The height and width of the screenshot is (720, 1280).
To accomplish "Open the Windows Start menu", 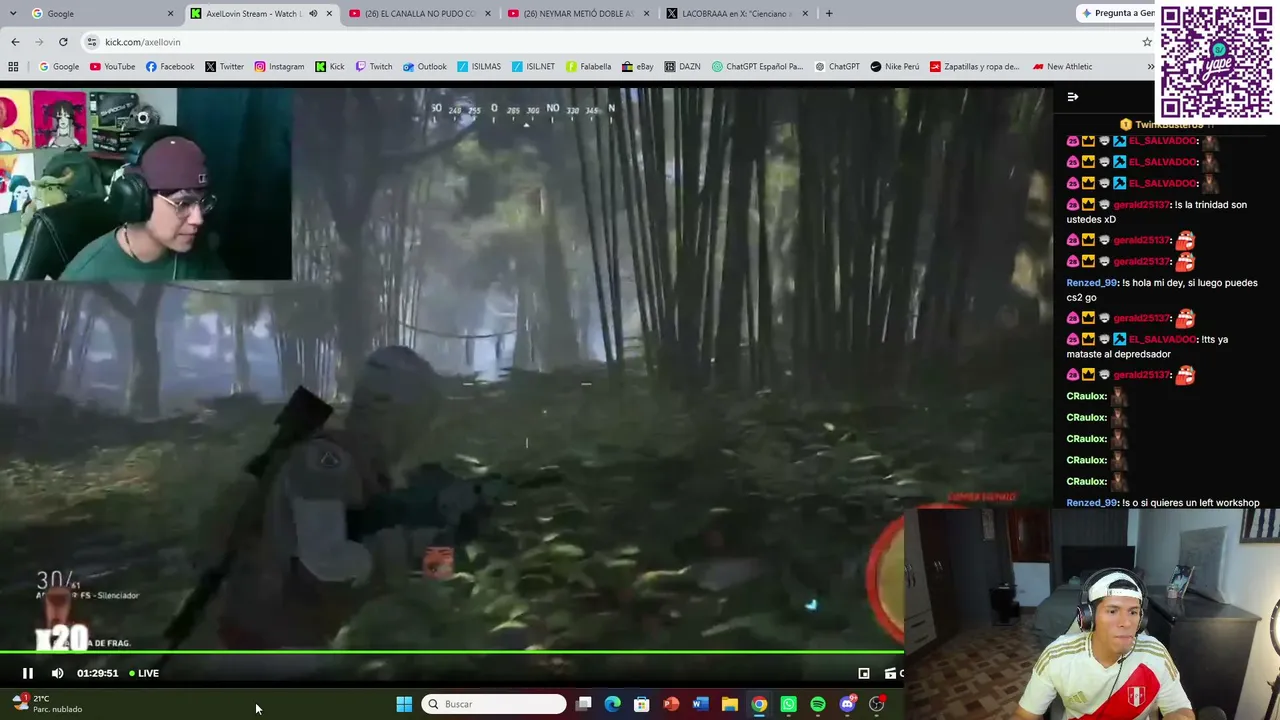I will point(404,704).
